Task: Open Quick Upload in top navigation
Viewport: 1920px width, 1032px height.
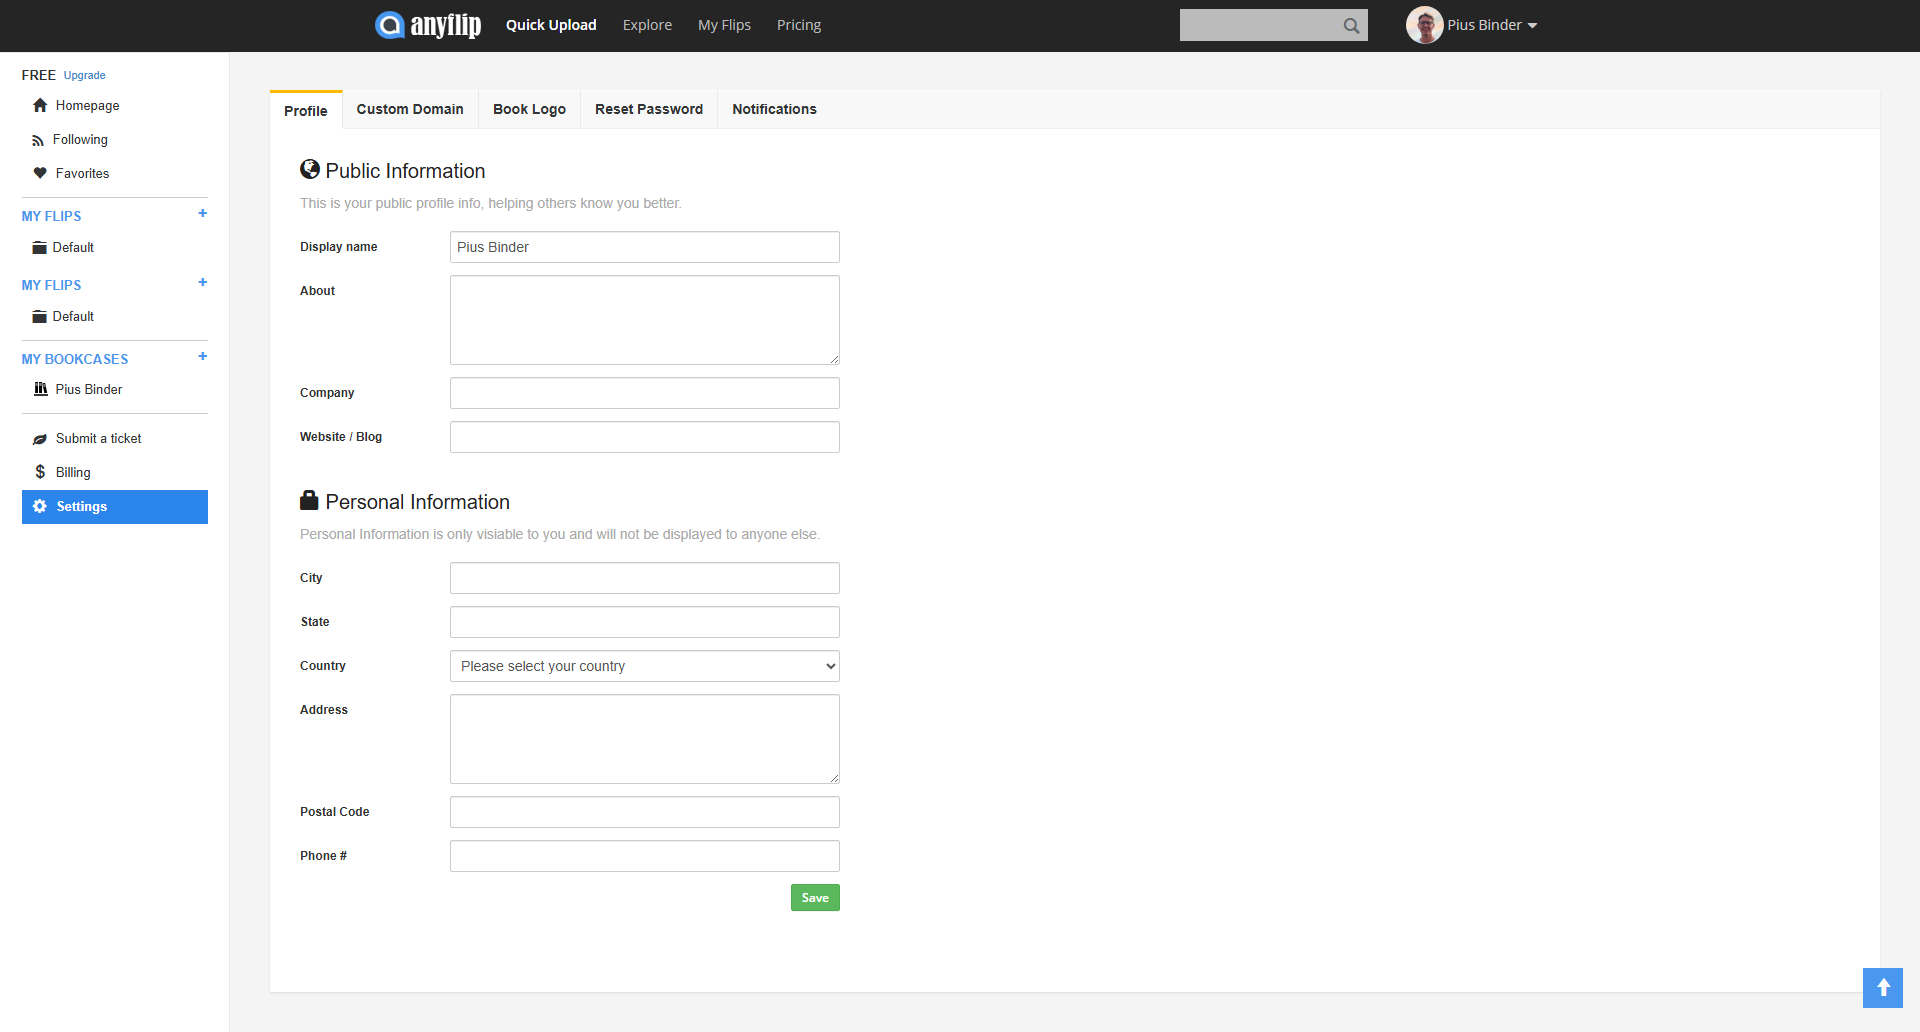Action: click(x=551, y=25)
